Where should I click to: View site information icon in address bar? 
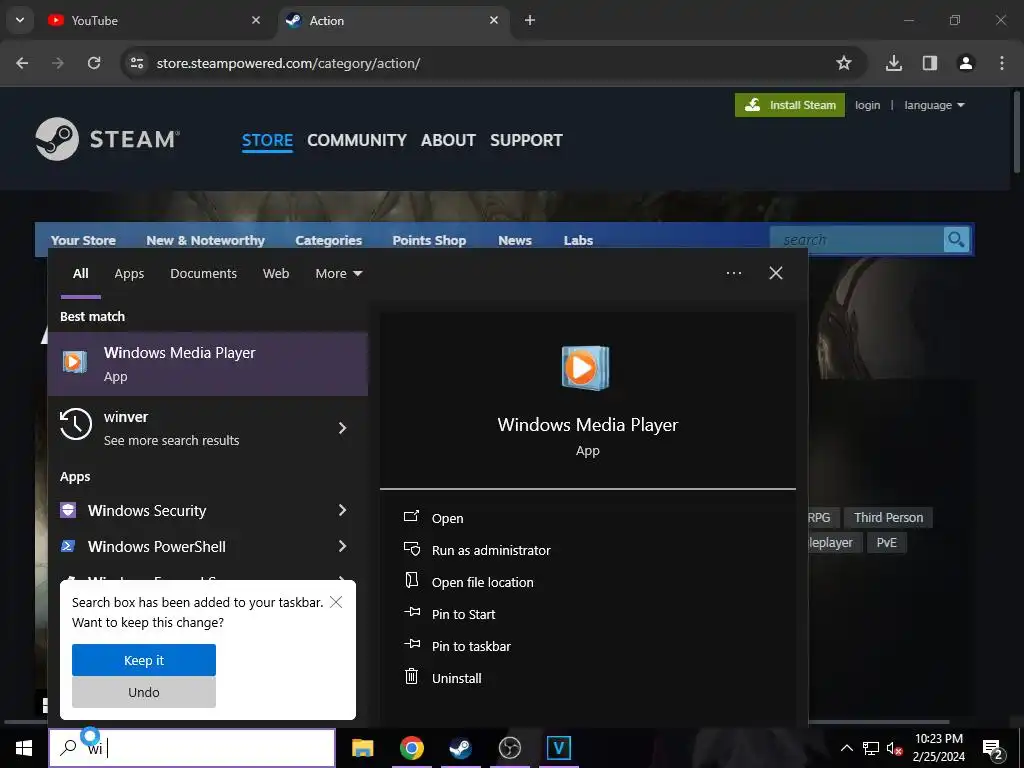[137, 63]
